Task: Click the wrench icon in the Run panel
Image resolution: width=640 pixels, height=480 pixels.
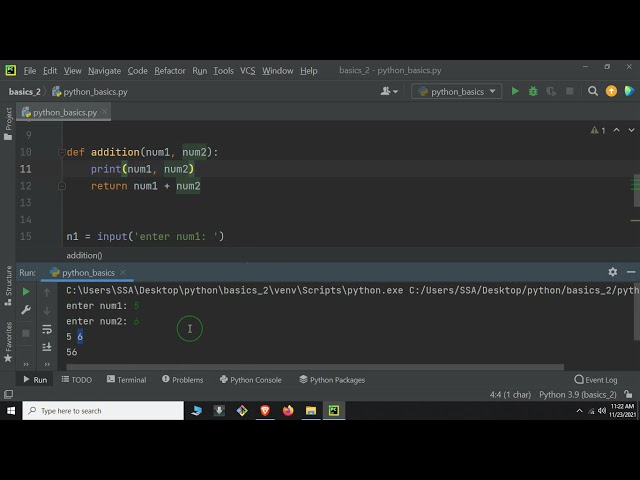Action: (x=26, y=310)
